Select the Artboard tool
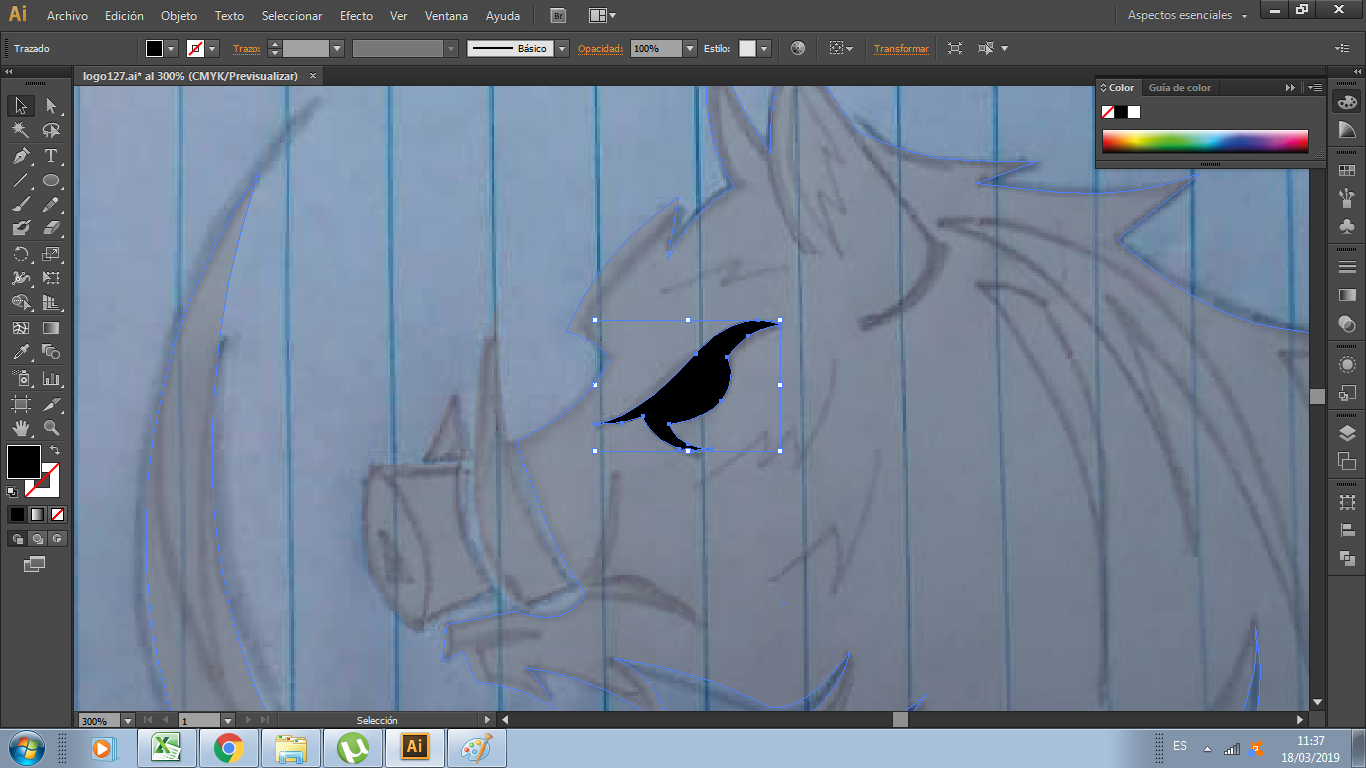Image resolution: width=1366 pixels, height=768 pixels. tap(20, 404)
